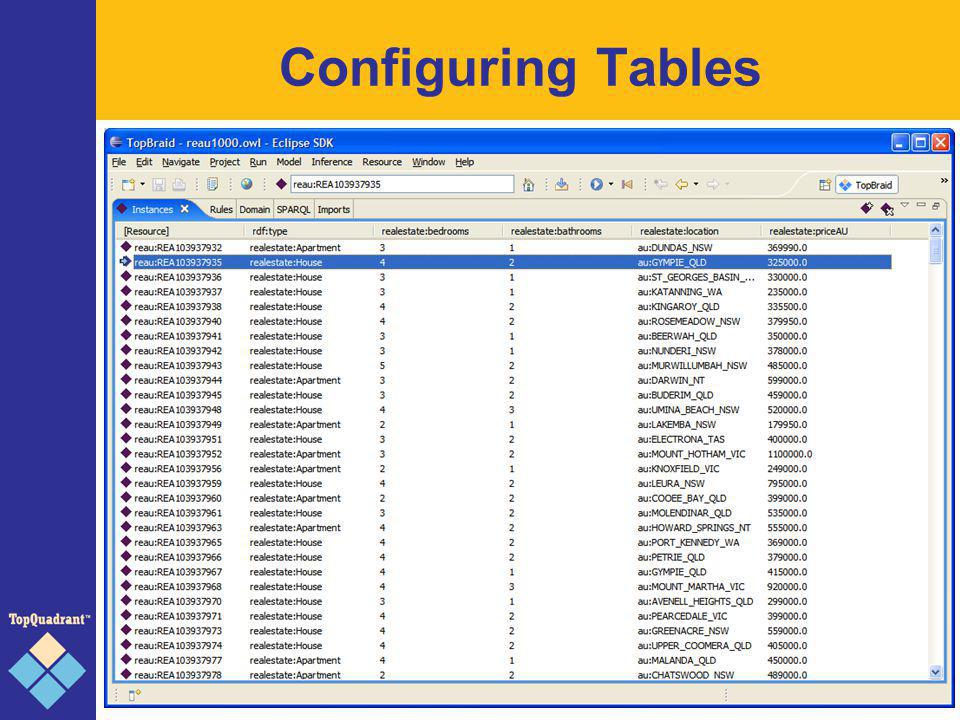
Task: Show hidden toolbar items chevron
Action: pos(943,181)
